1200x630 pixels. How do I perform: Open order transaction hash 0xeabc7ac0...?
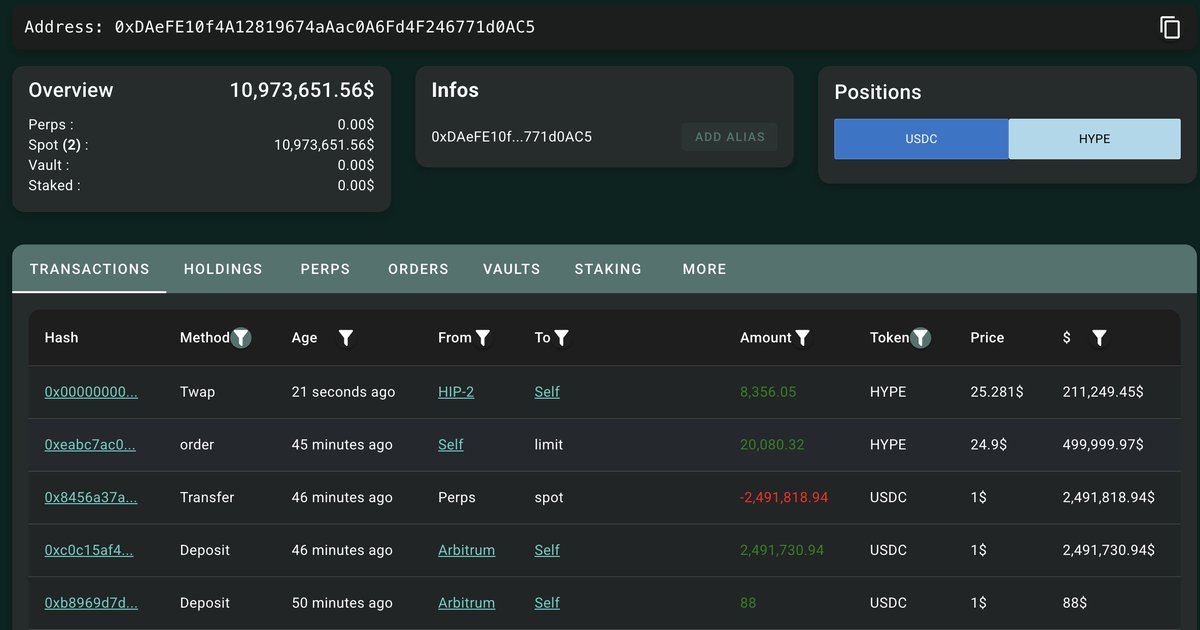[90, 445]
